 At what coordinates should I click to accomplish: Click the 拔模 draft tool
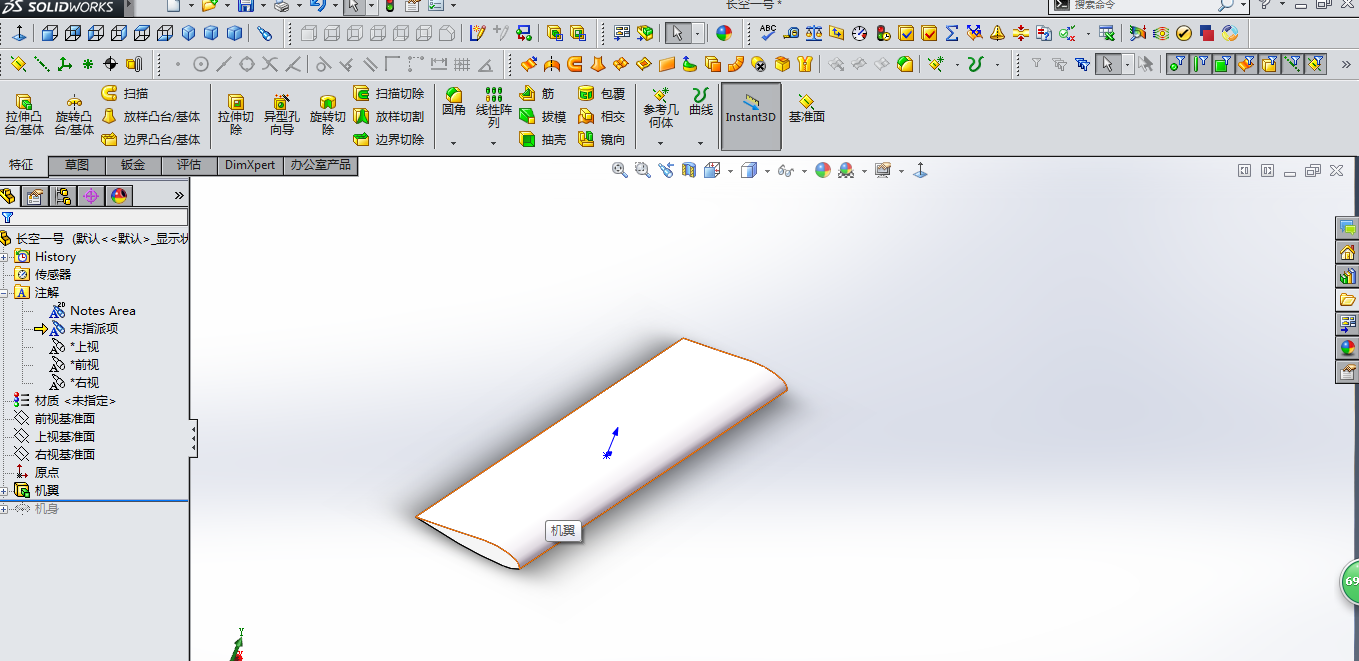(x=543, y=116)
